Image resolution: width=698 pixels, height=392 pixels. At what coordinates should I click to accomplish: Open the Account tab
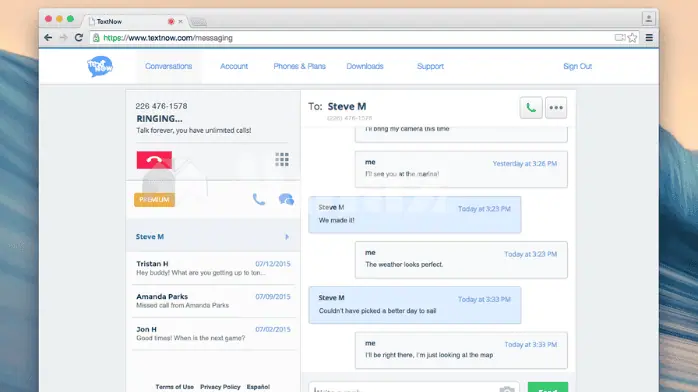pyautogui.click(x=234, y=66)
